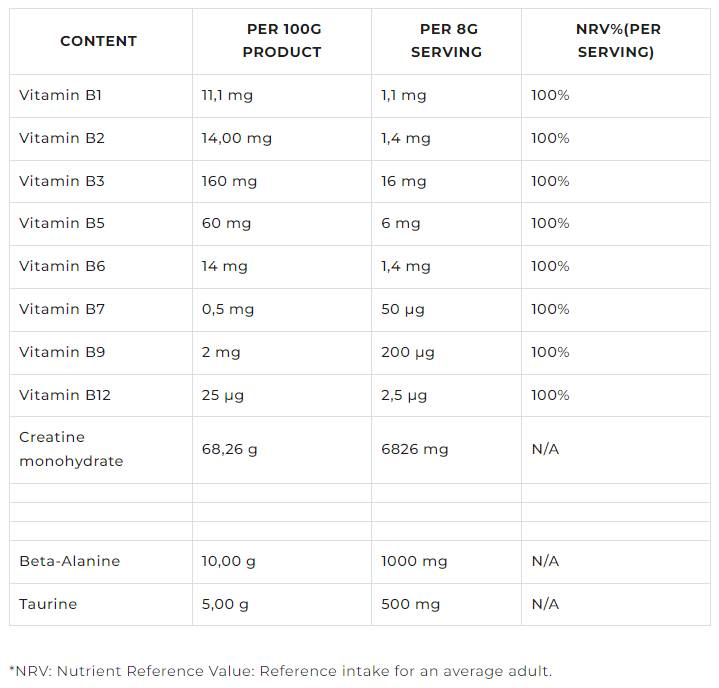Click the Vitamin B12 label cell

[65, 395]
